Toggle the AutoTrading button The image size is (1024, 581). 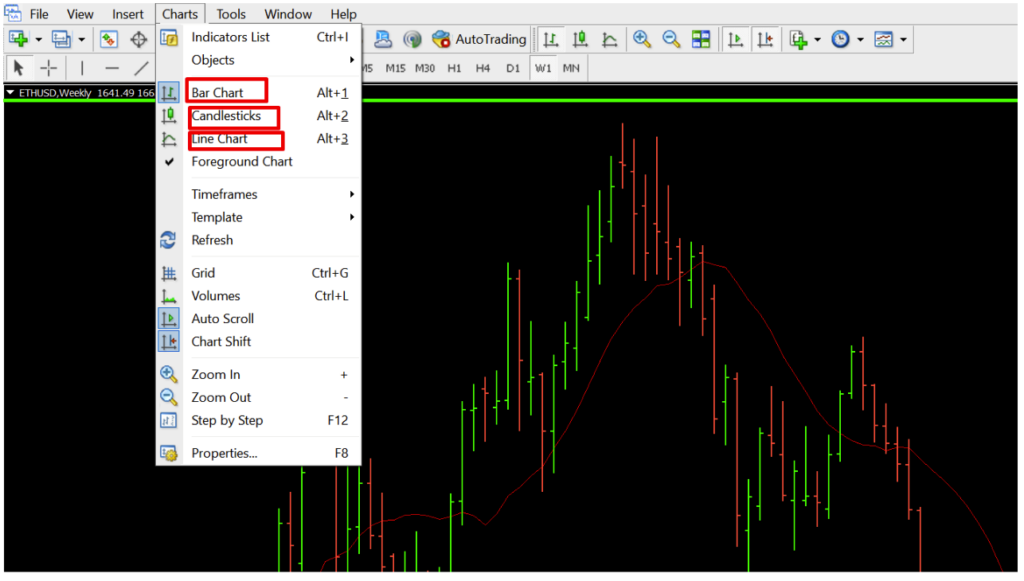[x=479, y=39]
